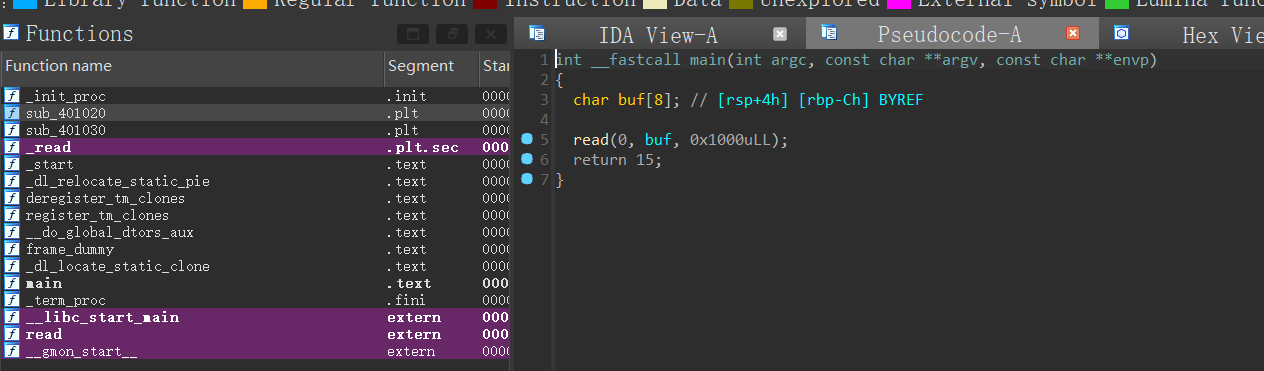1264x371 pixels.
Task: Select read extern function row
Action: 255,334
